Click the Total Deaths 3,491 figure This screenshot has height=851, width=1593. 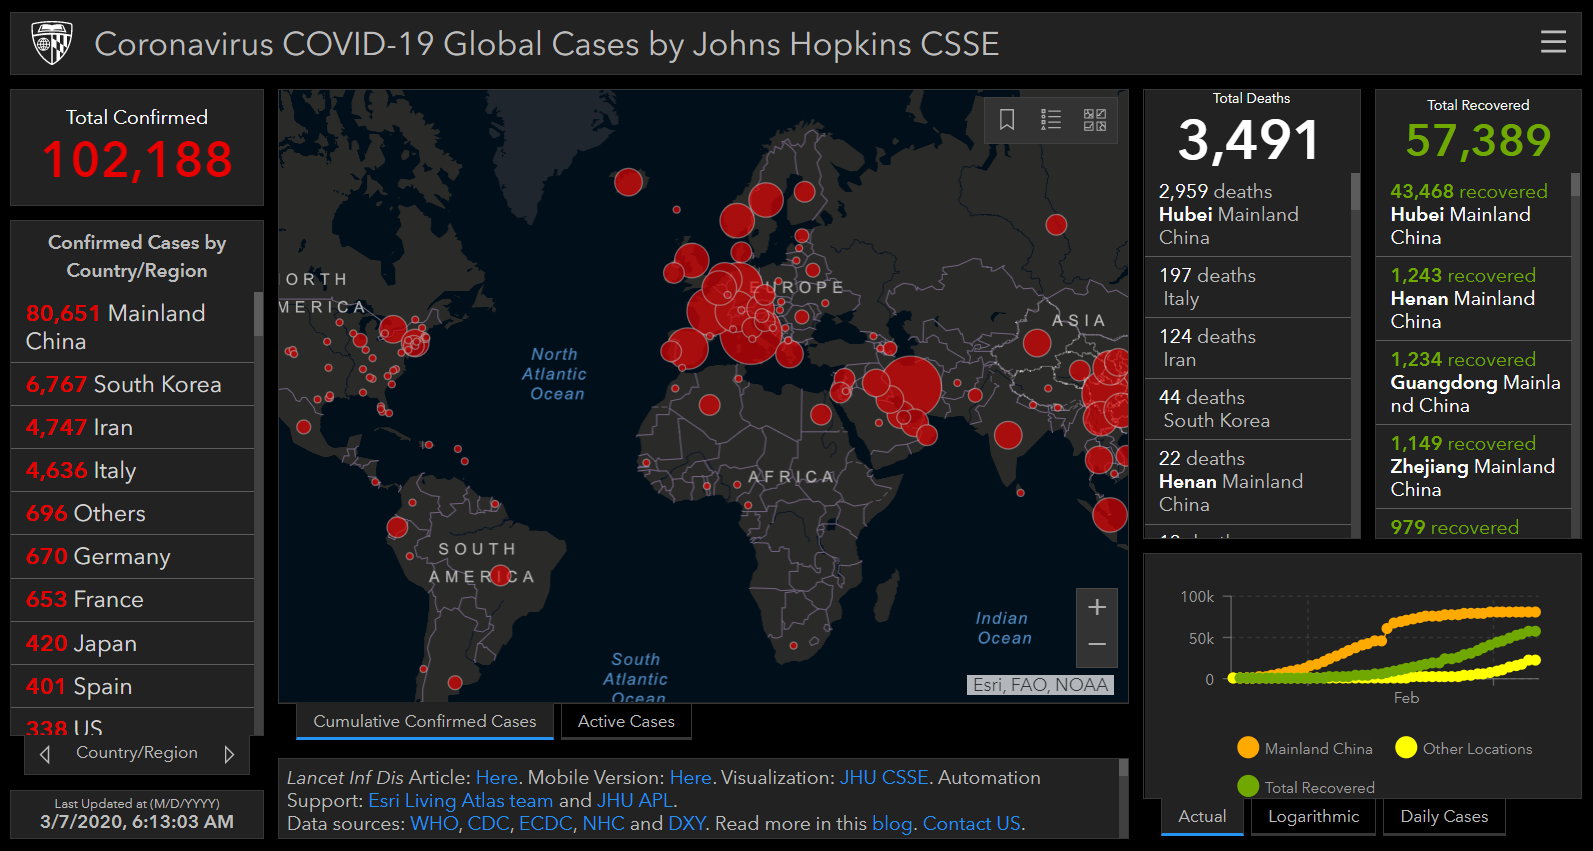pos(1250,140)
